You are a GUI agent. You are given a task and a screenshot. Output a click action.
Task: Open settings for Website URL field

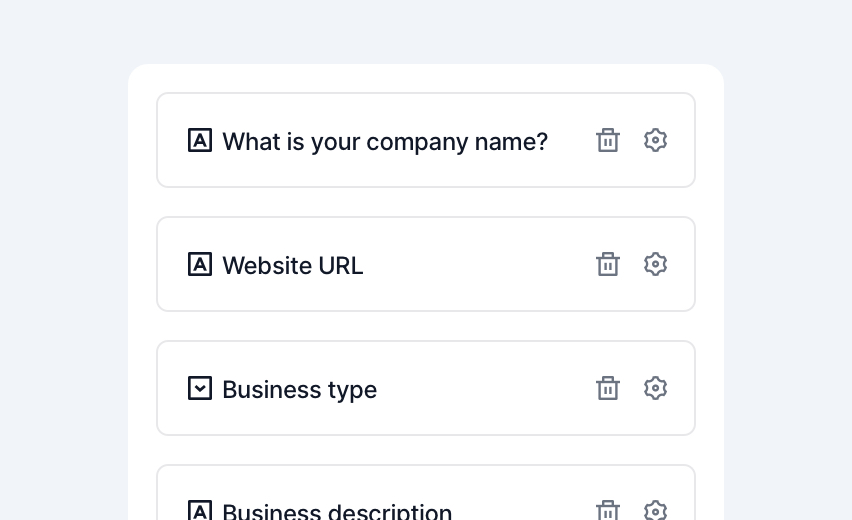click(x=655, y=264)
